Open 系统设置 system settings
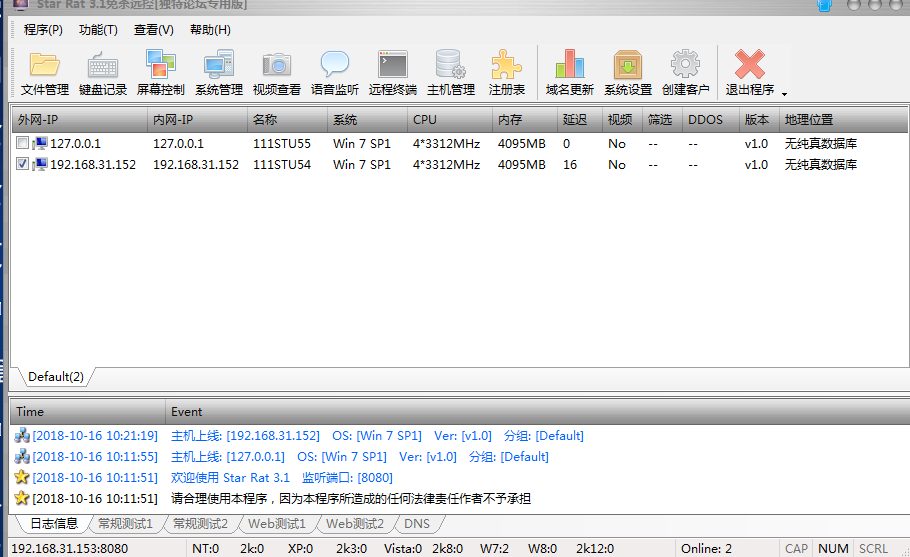This screenshot has width=910, height=557. click(628, 73)
